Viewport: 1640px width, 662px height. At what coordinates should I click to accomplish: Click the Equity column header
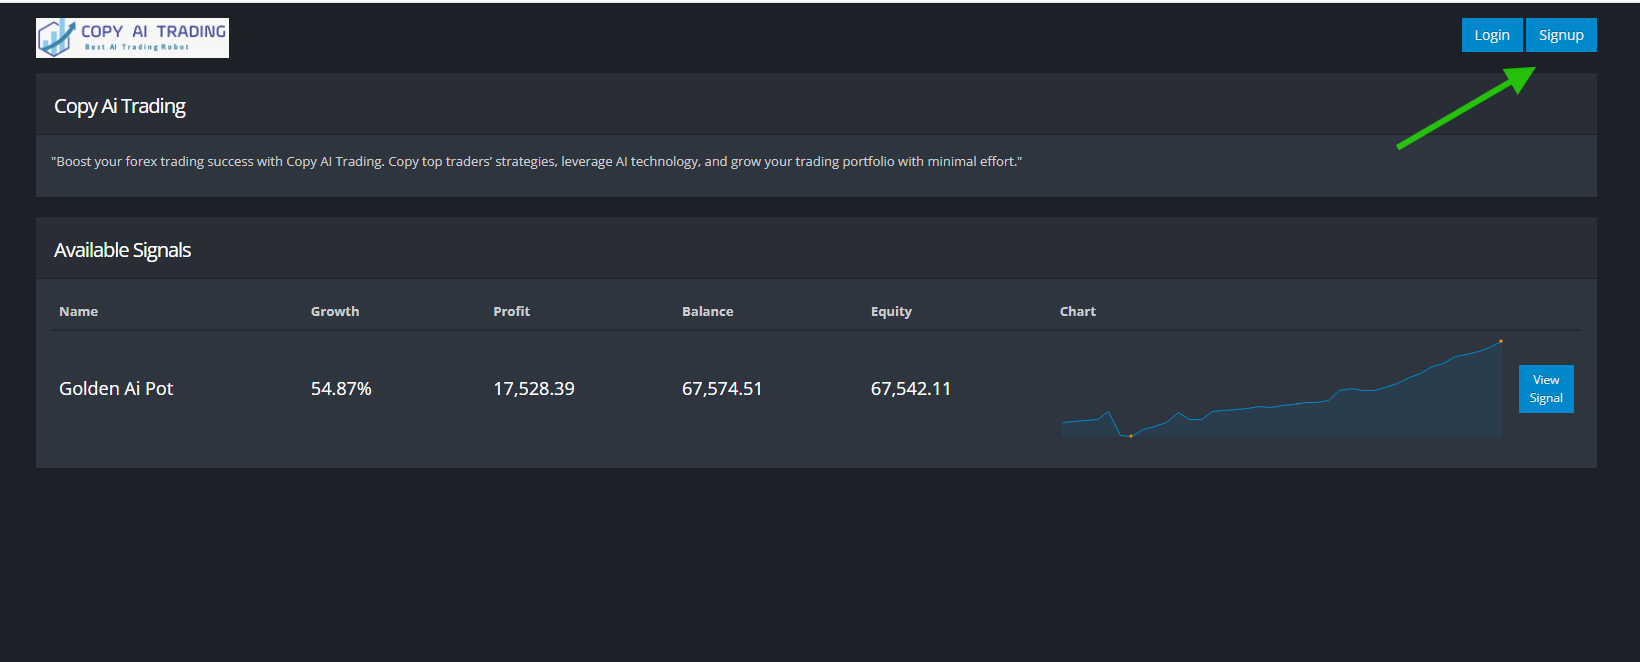click(x=891, y=312)
